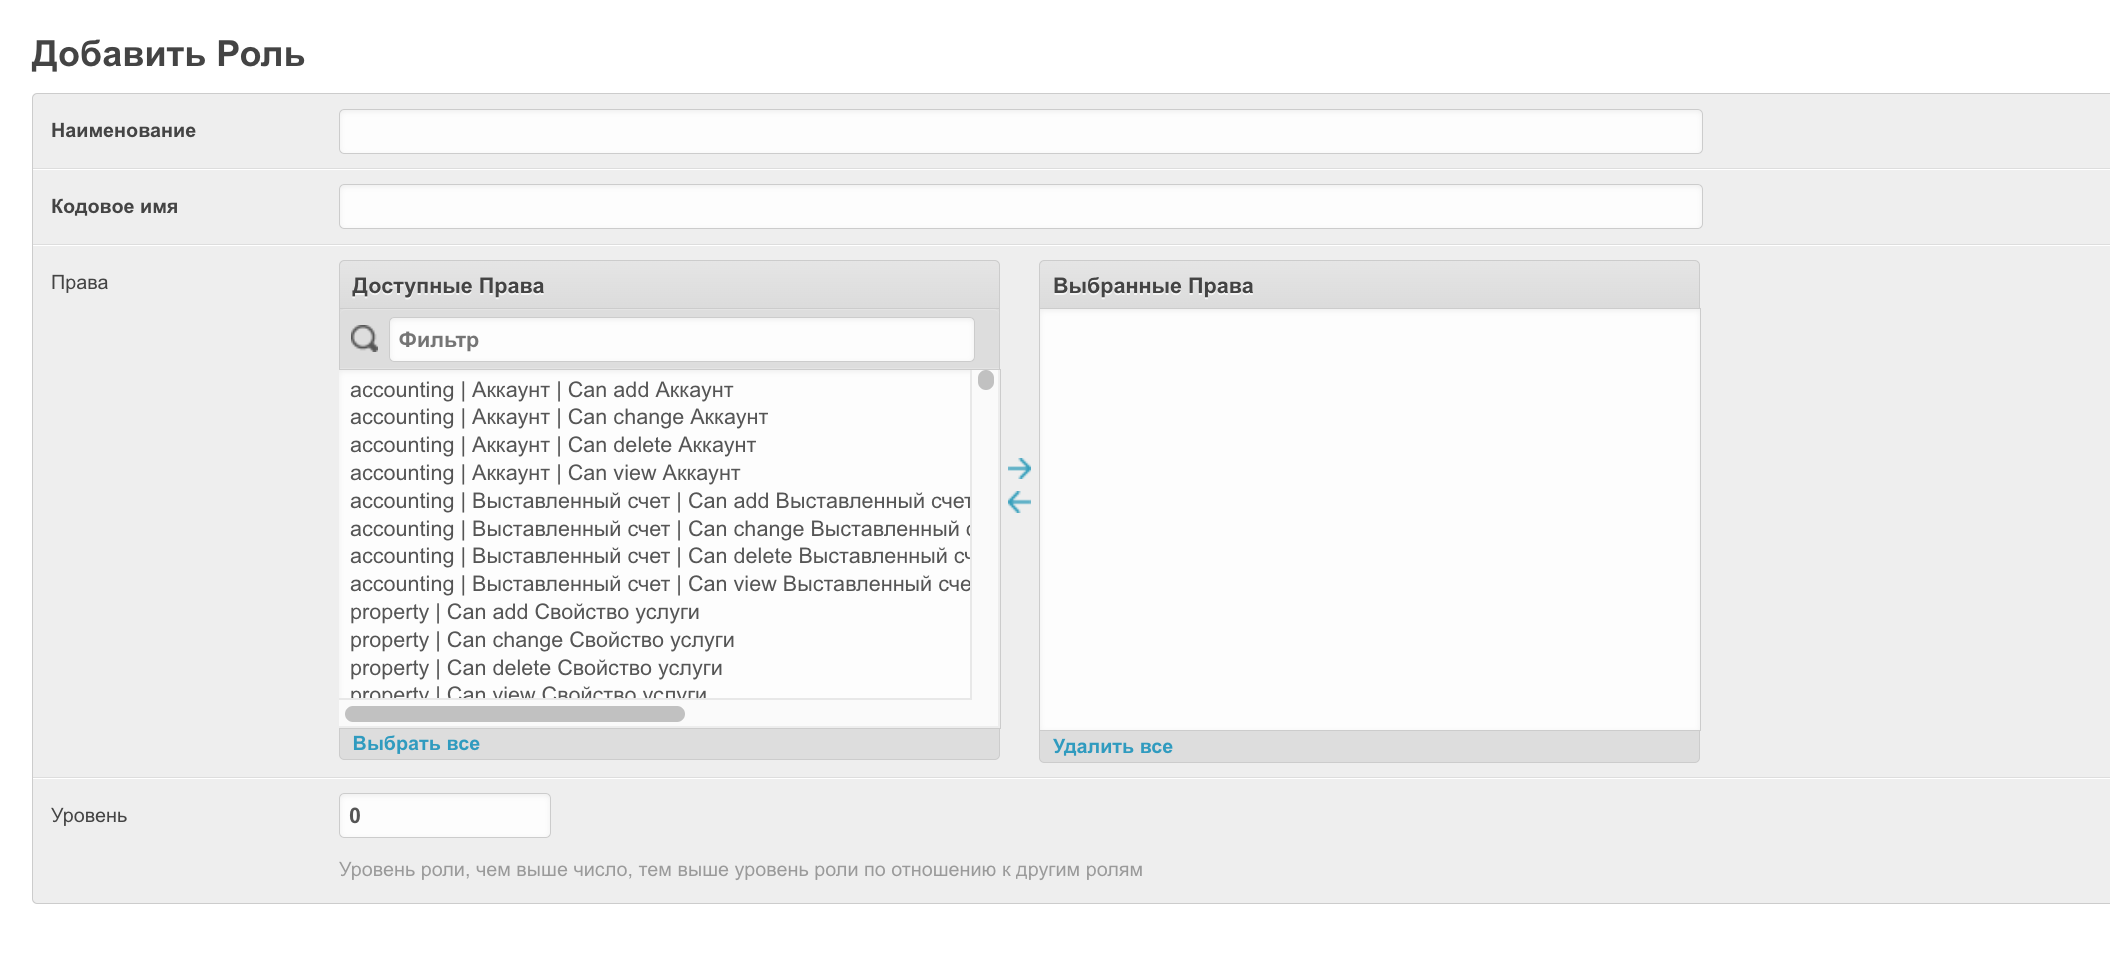This screenshot has width=2110, height=974.
Task: Click the left arrow to remove permissions
Action: point(1019,502)
